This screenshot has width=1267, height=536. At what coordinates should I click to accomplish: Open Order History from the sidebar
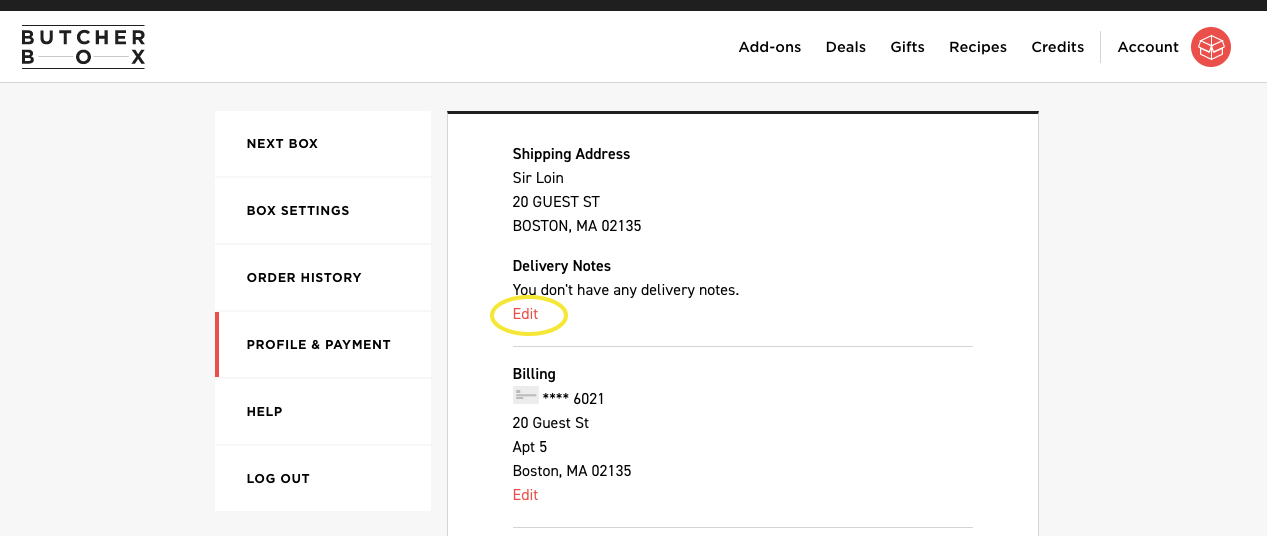click(304, 278)
